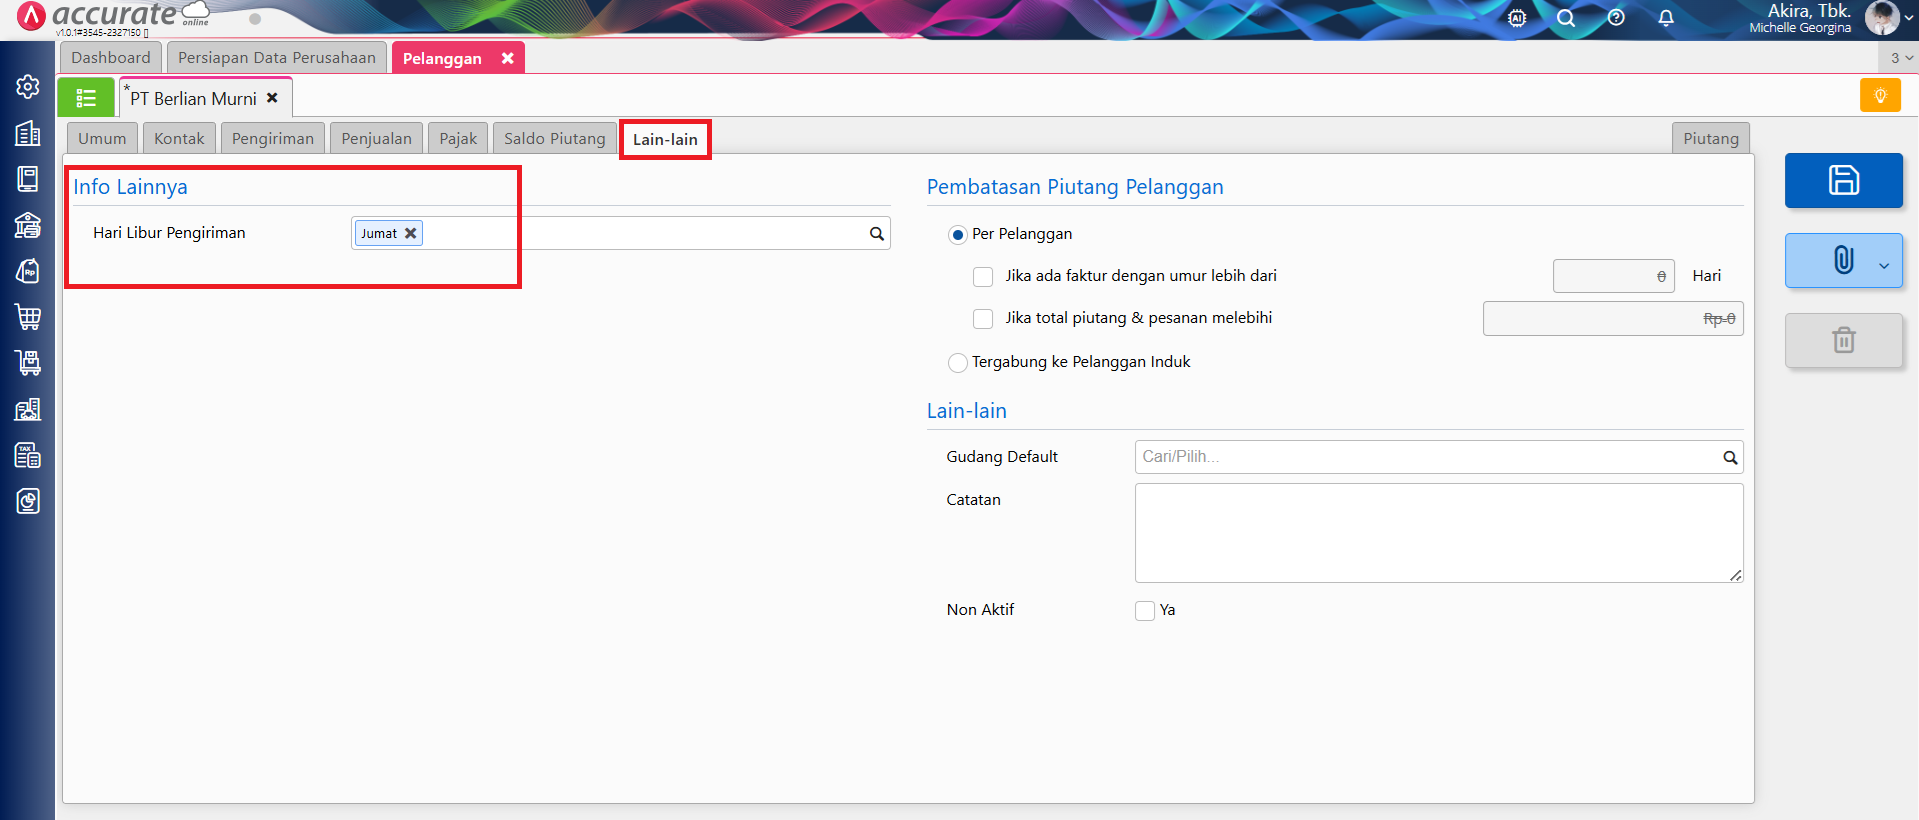Viewport: 1919px width, 820px height.
Task: Enable the invoice age limit checkbox
Action: coord(983,277)
